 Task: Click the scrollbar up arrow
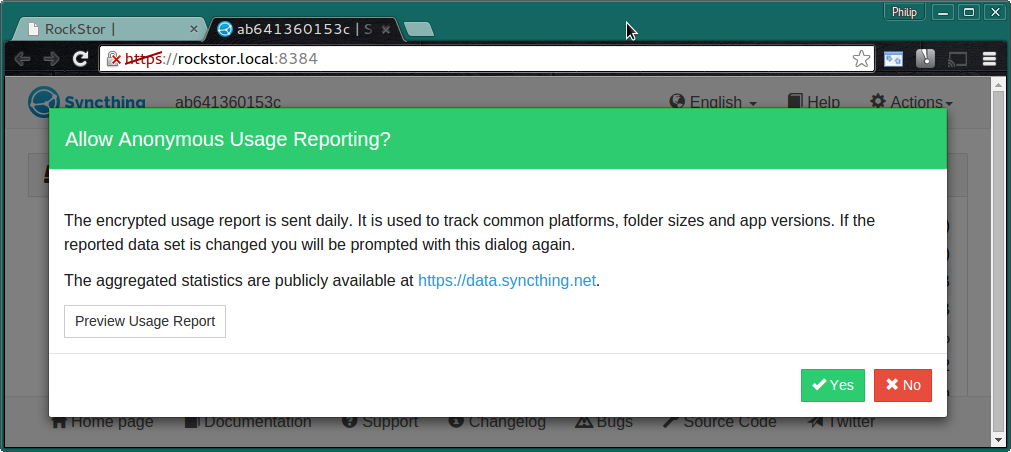coord(997,84)
